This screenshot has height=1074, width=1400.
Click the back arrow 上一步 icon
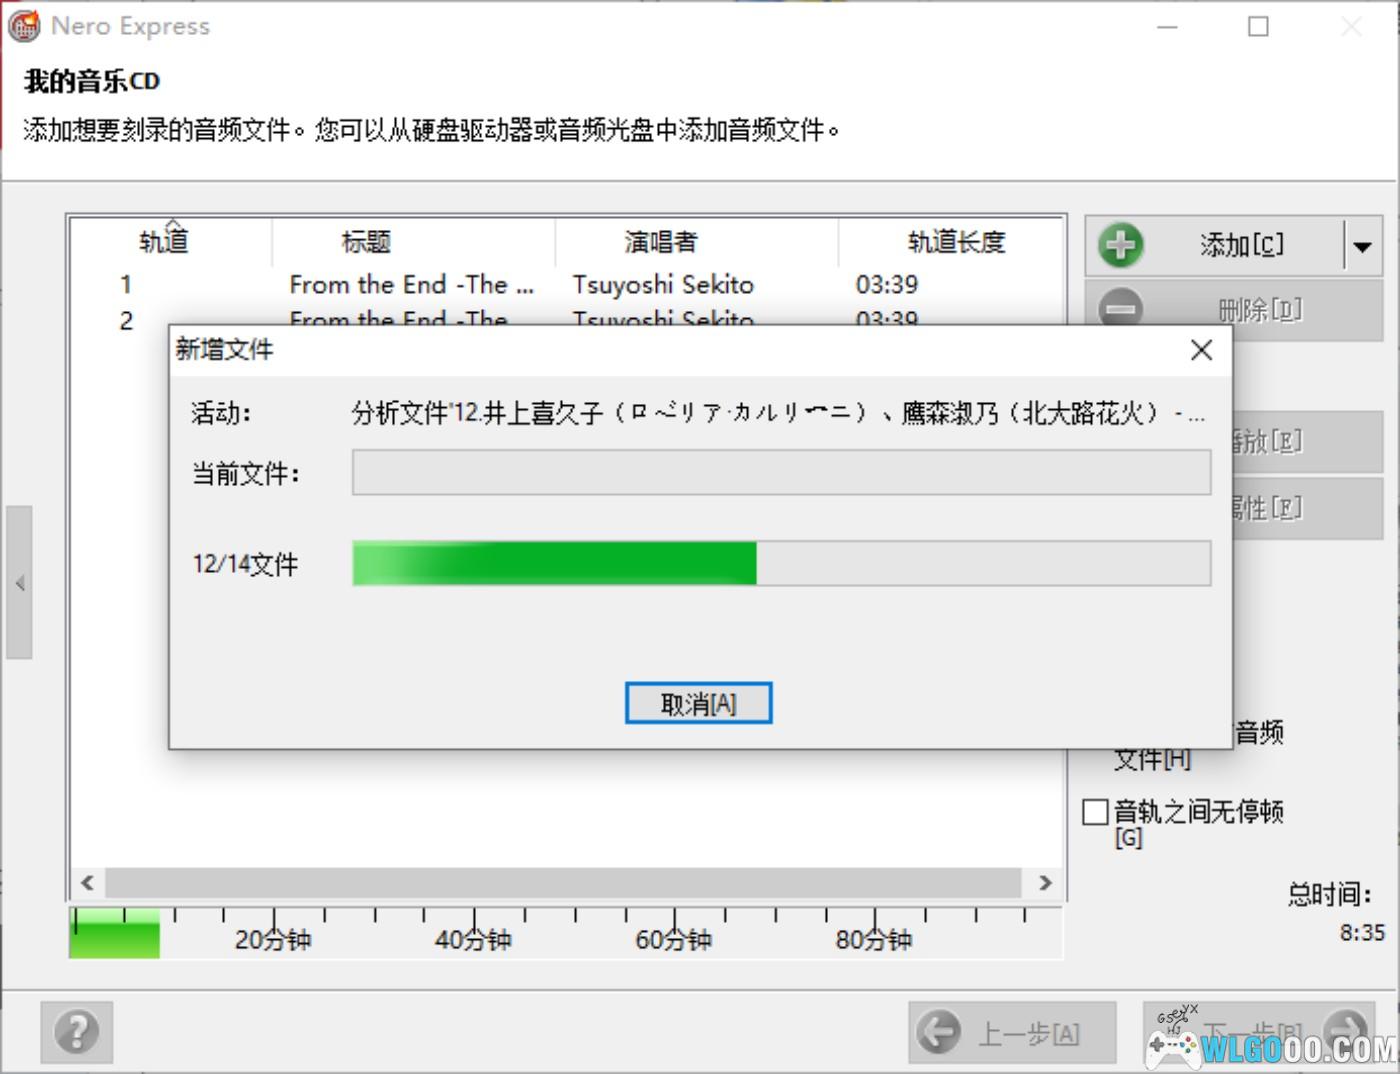pos(938,1032)
